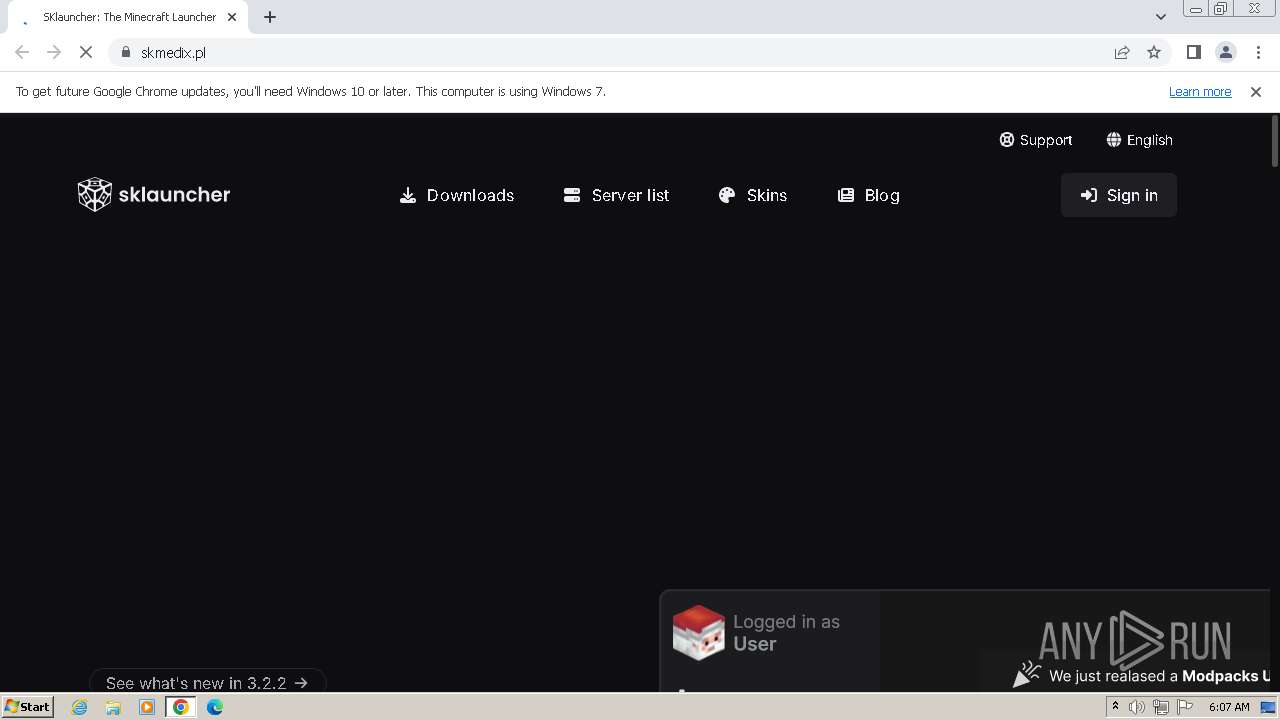Open the Chrome profile avatar

pyautogui.click(x=1226, y=52)
